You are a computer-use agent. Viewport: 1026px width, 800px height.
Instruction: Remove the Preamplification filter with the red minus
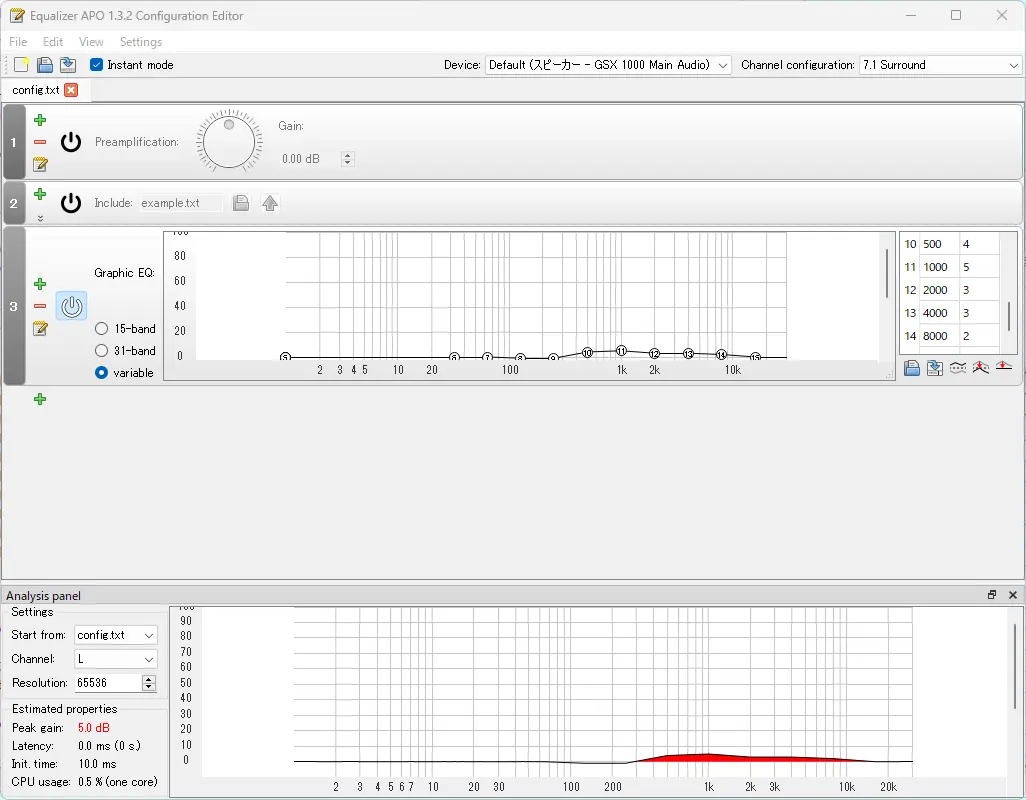point(40,142)
